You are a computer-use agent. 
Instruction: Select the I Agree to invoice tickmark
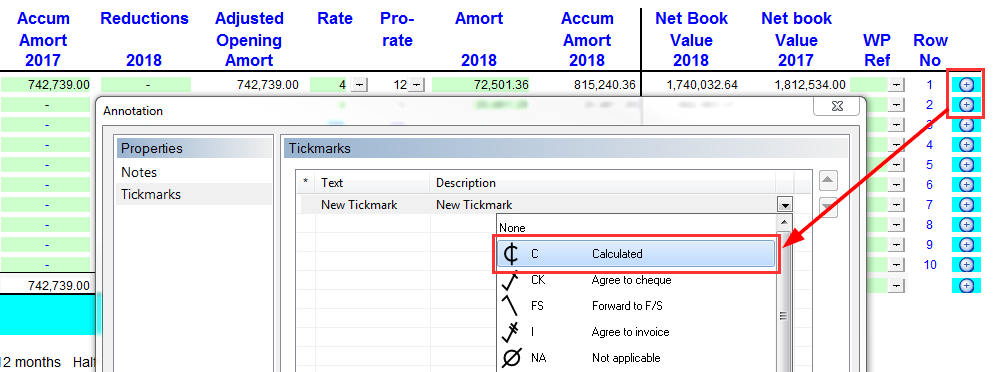[636, 332]
